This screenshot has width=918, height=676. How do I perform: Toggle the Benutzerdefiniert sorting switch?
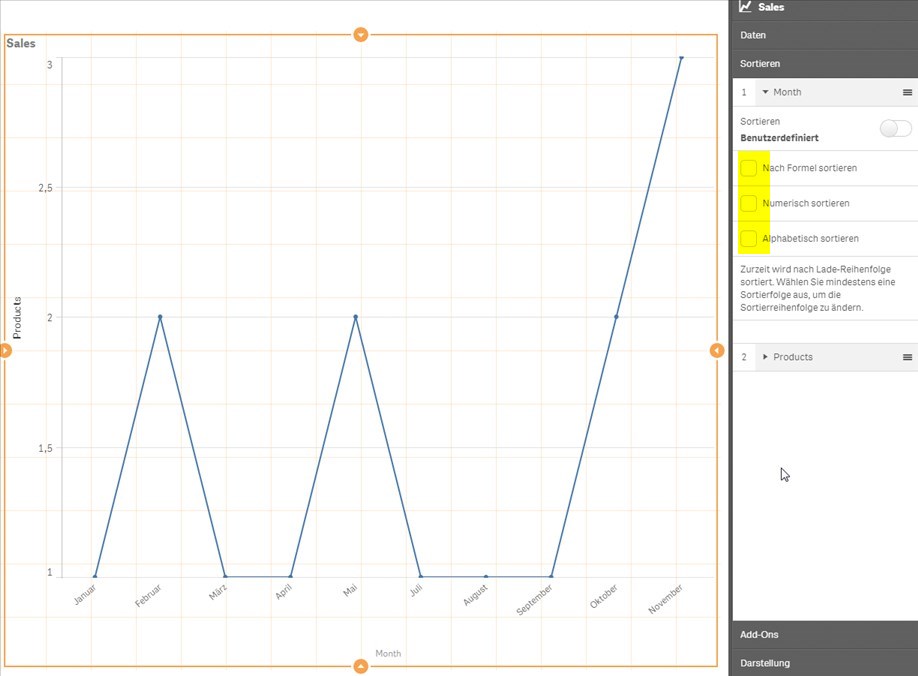[895, 128]
